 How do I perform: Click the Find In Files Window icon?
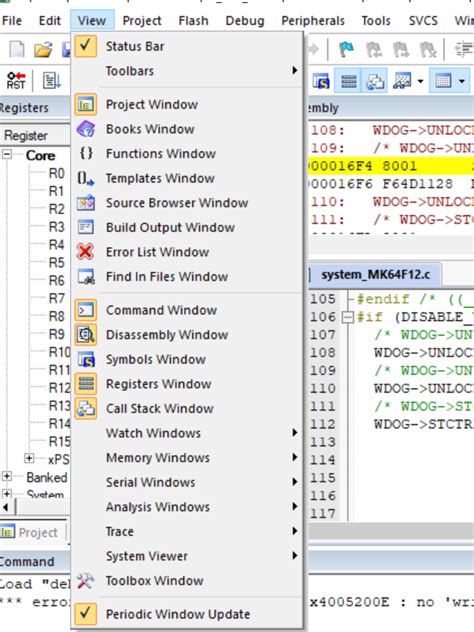pyautogui.click(x=86, y=276)
